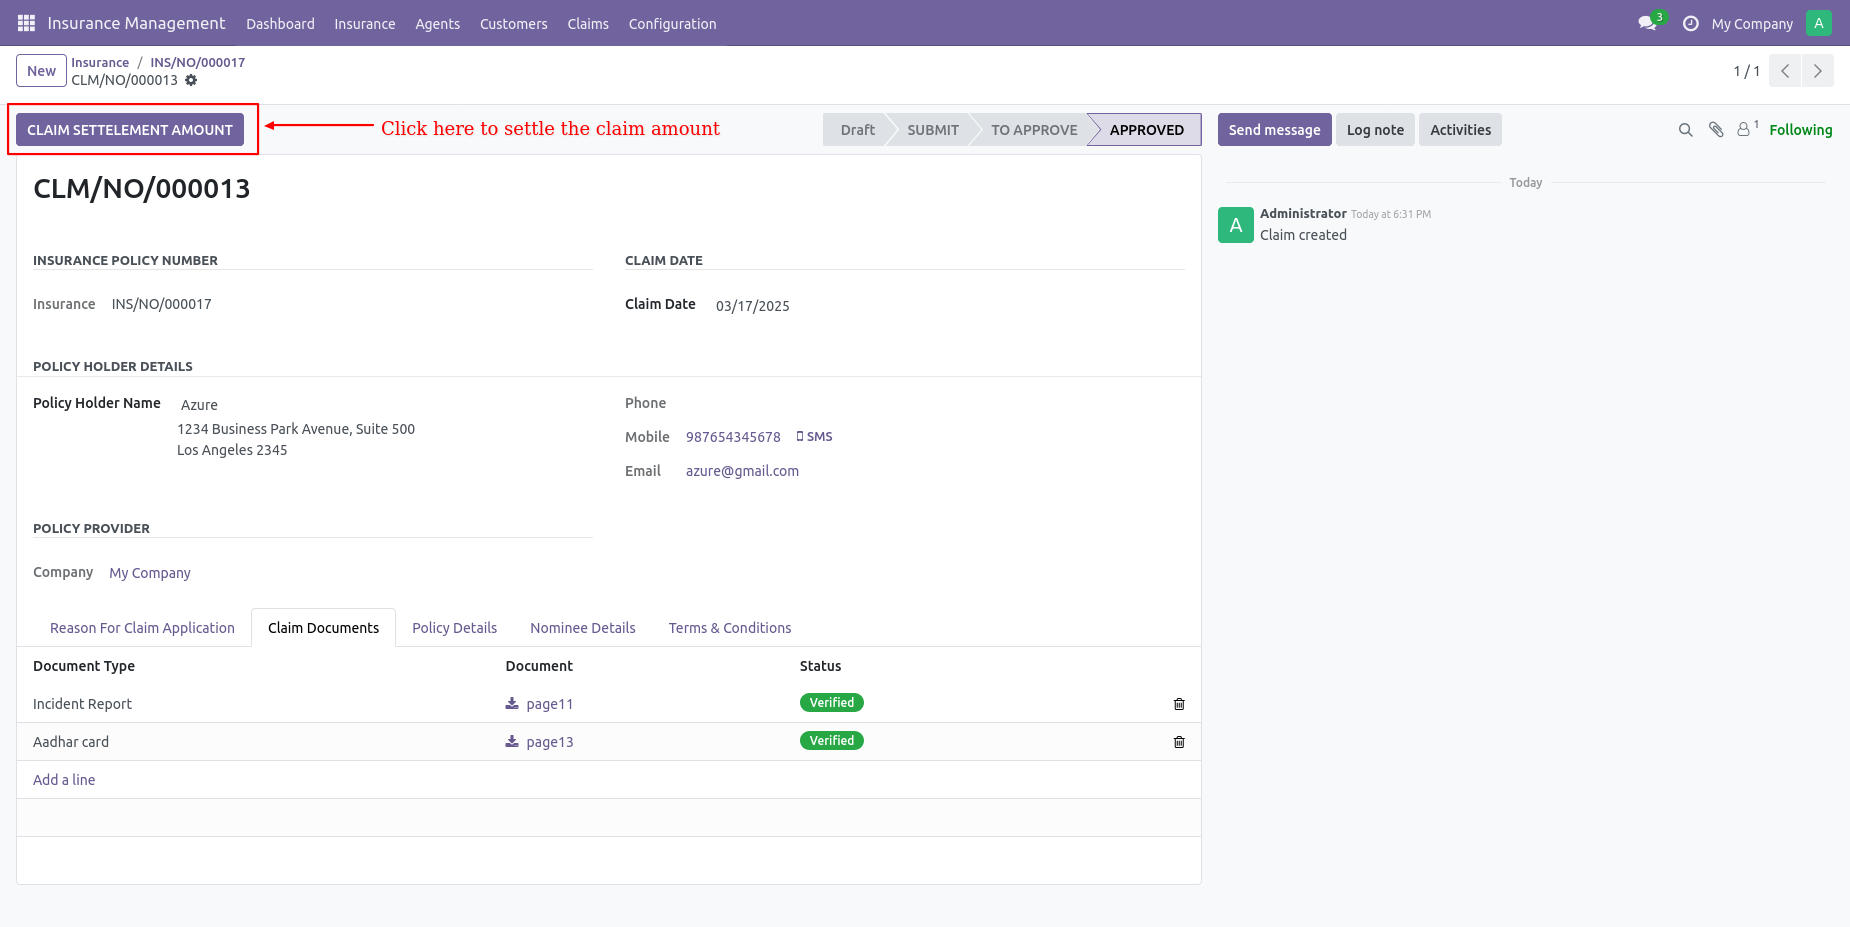This screenshot has width=1850, height=927.
Task: Delete the Aadhar card document row
Action: [x=1179, y=742]
